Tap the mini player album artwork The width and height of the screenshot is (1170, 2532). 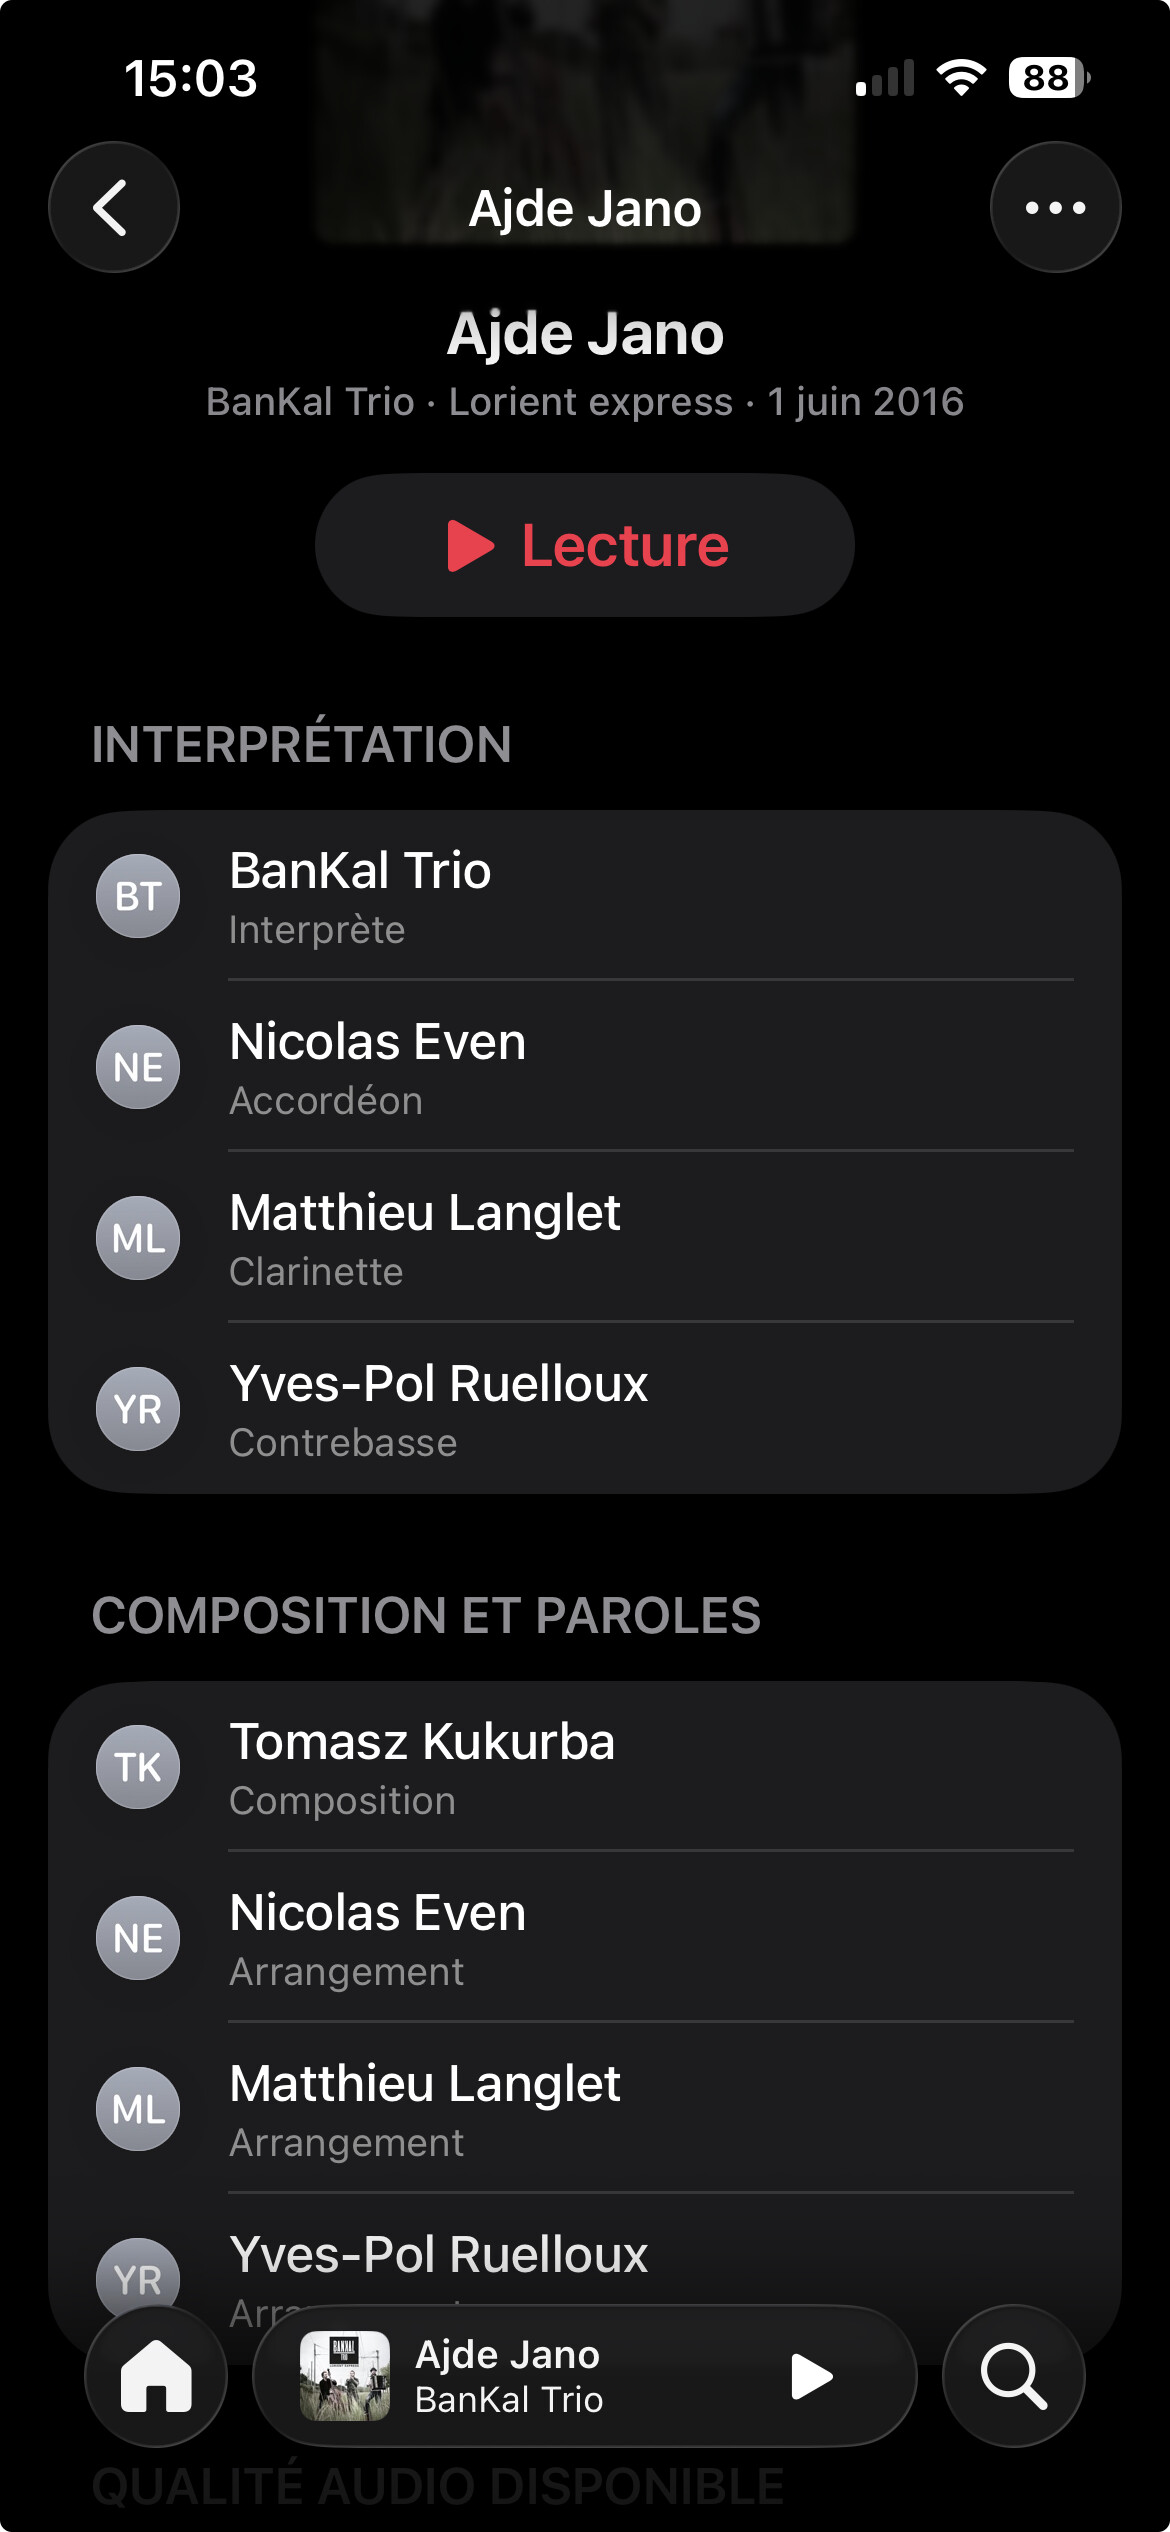point(345,2376)
